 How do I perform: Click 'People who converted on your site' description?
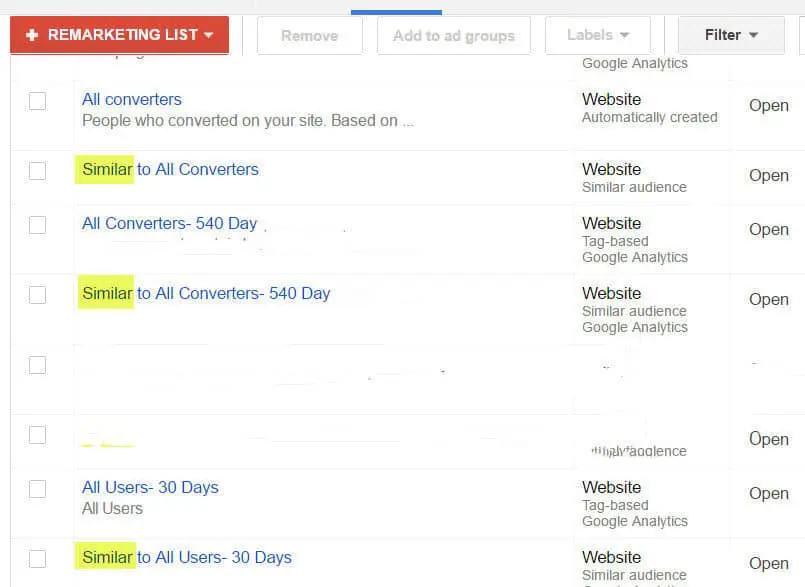coord(248,120)
